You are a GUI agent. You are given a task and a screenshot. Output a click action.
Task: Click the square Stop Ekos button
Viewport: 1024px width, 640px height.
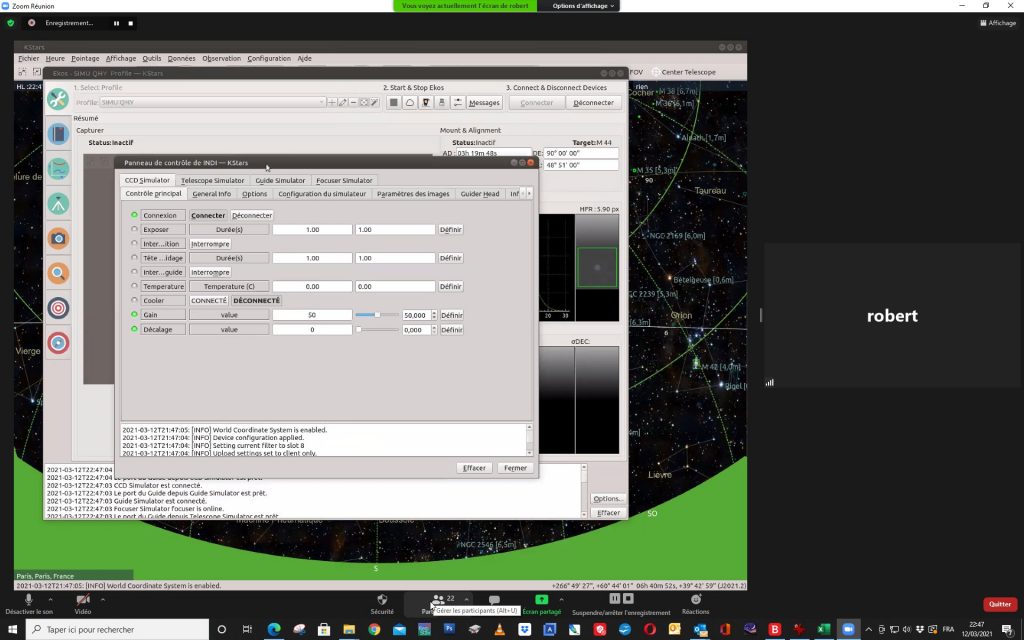393,103
